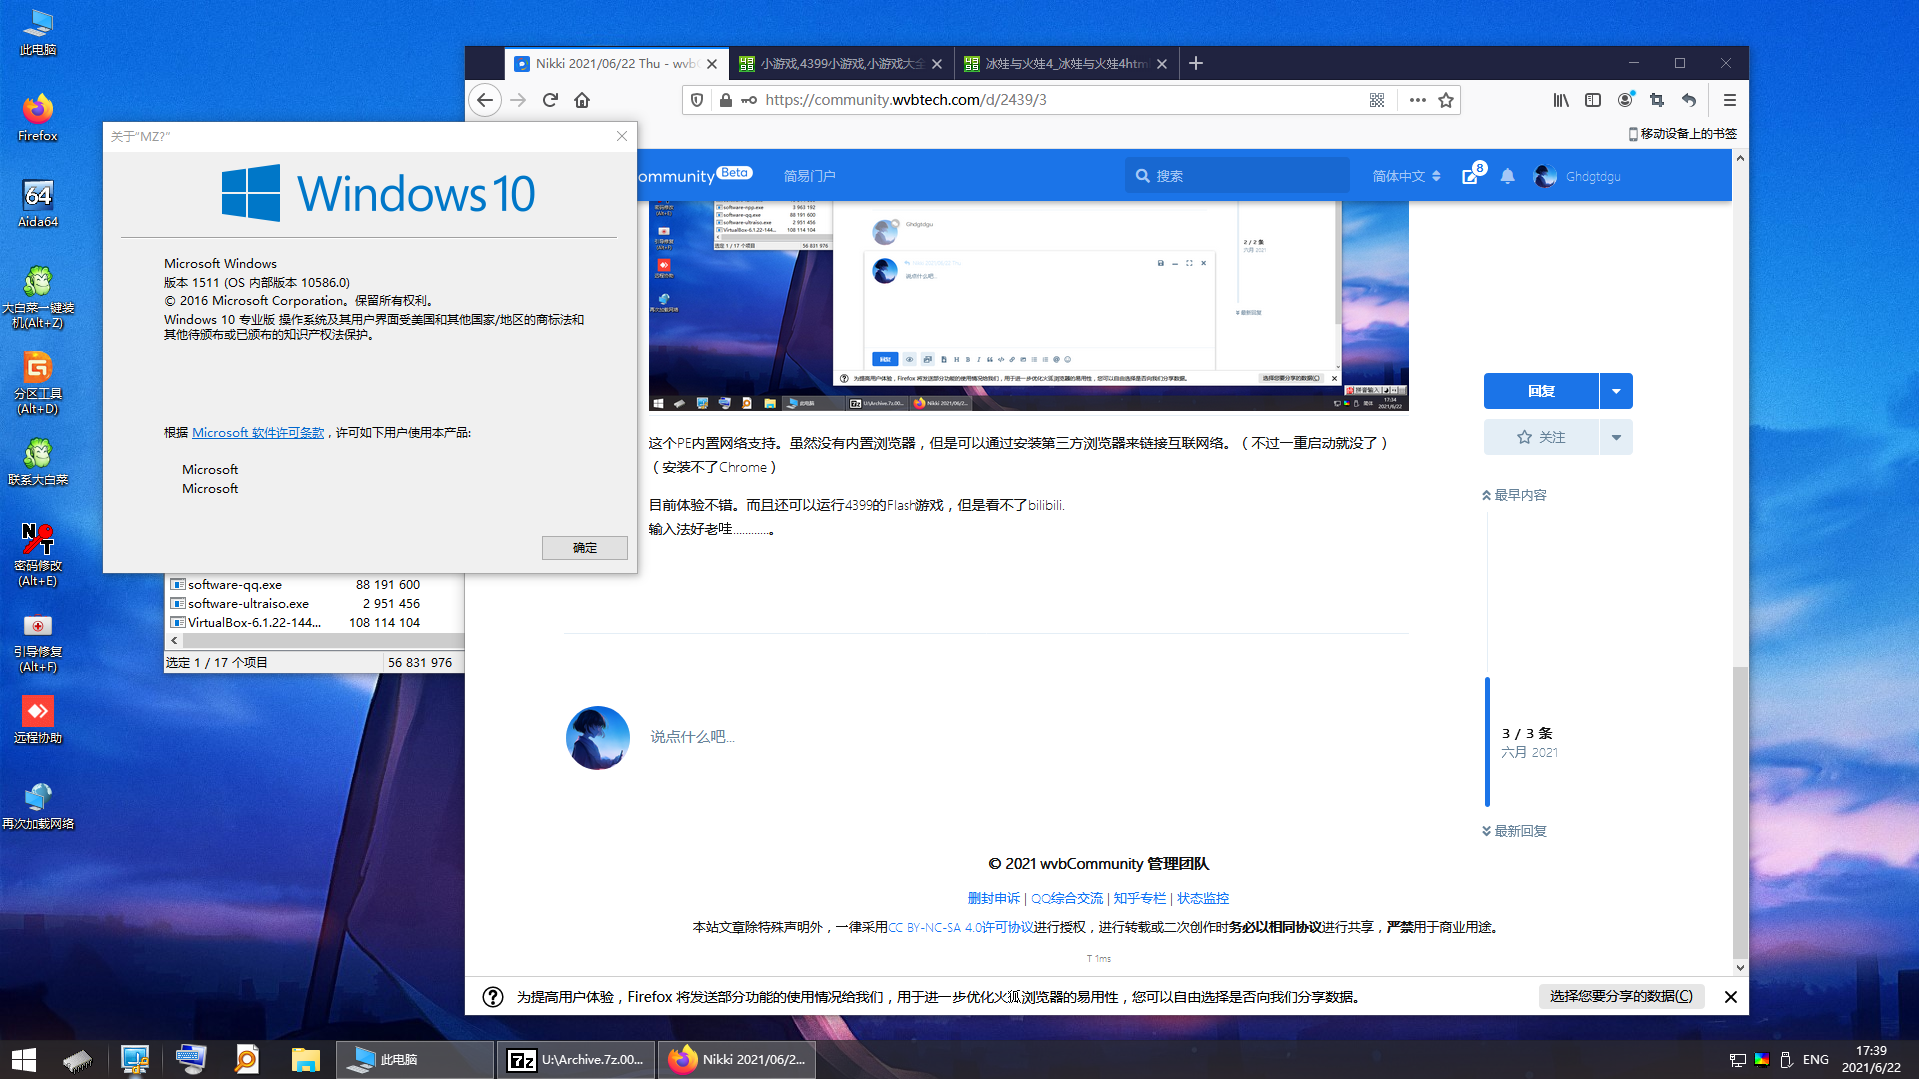Click the Firefox back arrow button
The width and height of the screenshot is (1919, 1079).
pos(485,100)
